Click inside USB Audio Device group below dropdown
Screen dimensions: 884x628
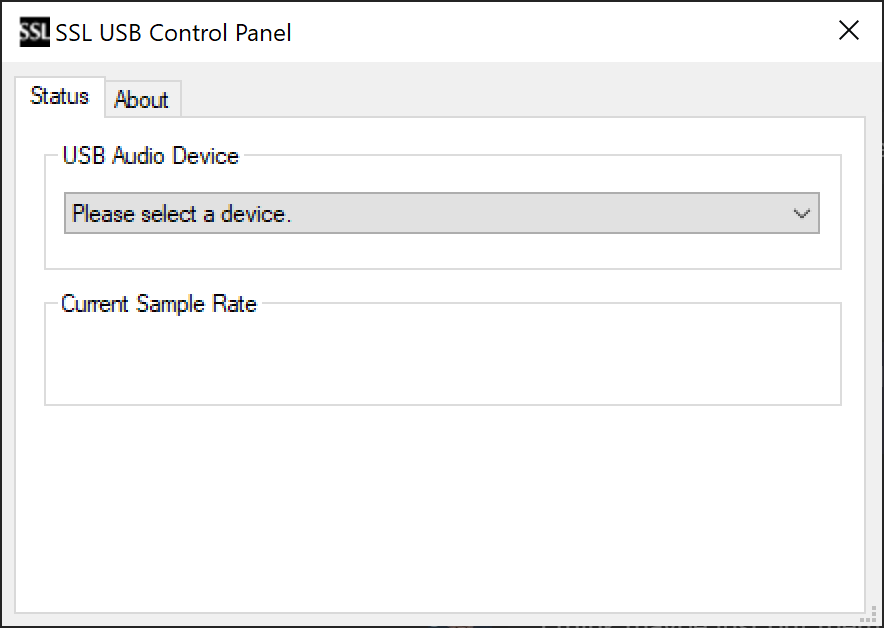pos(443,251)
